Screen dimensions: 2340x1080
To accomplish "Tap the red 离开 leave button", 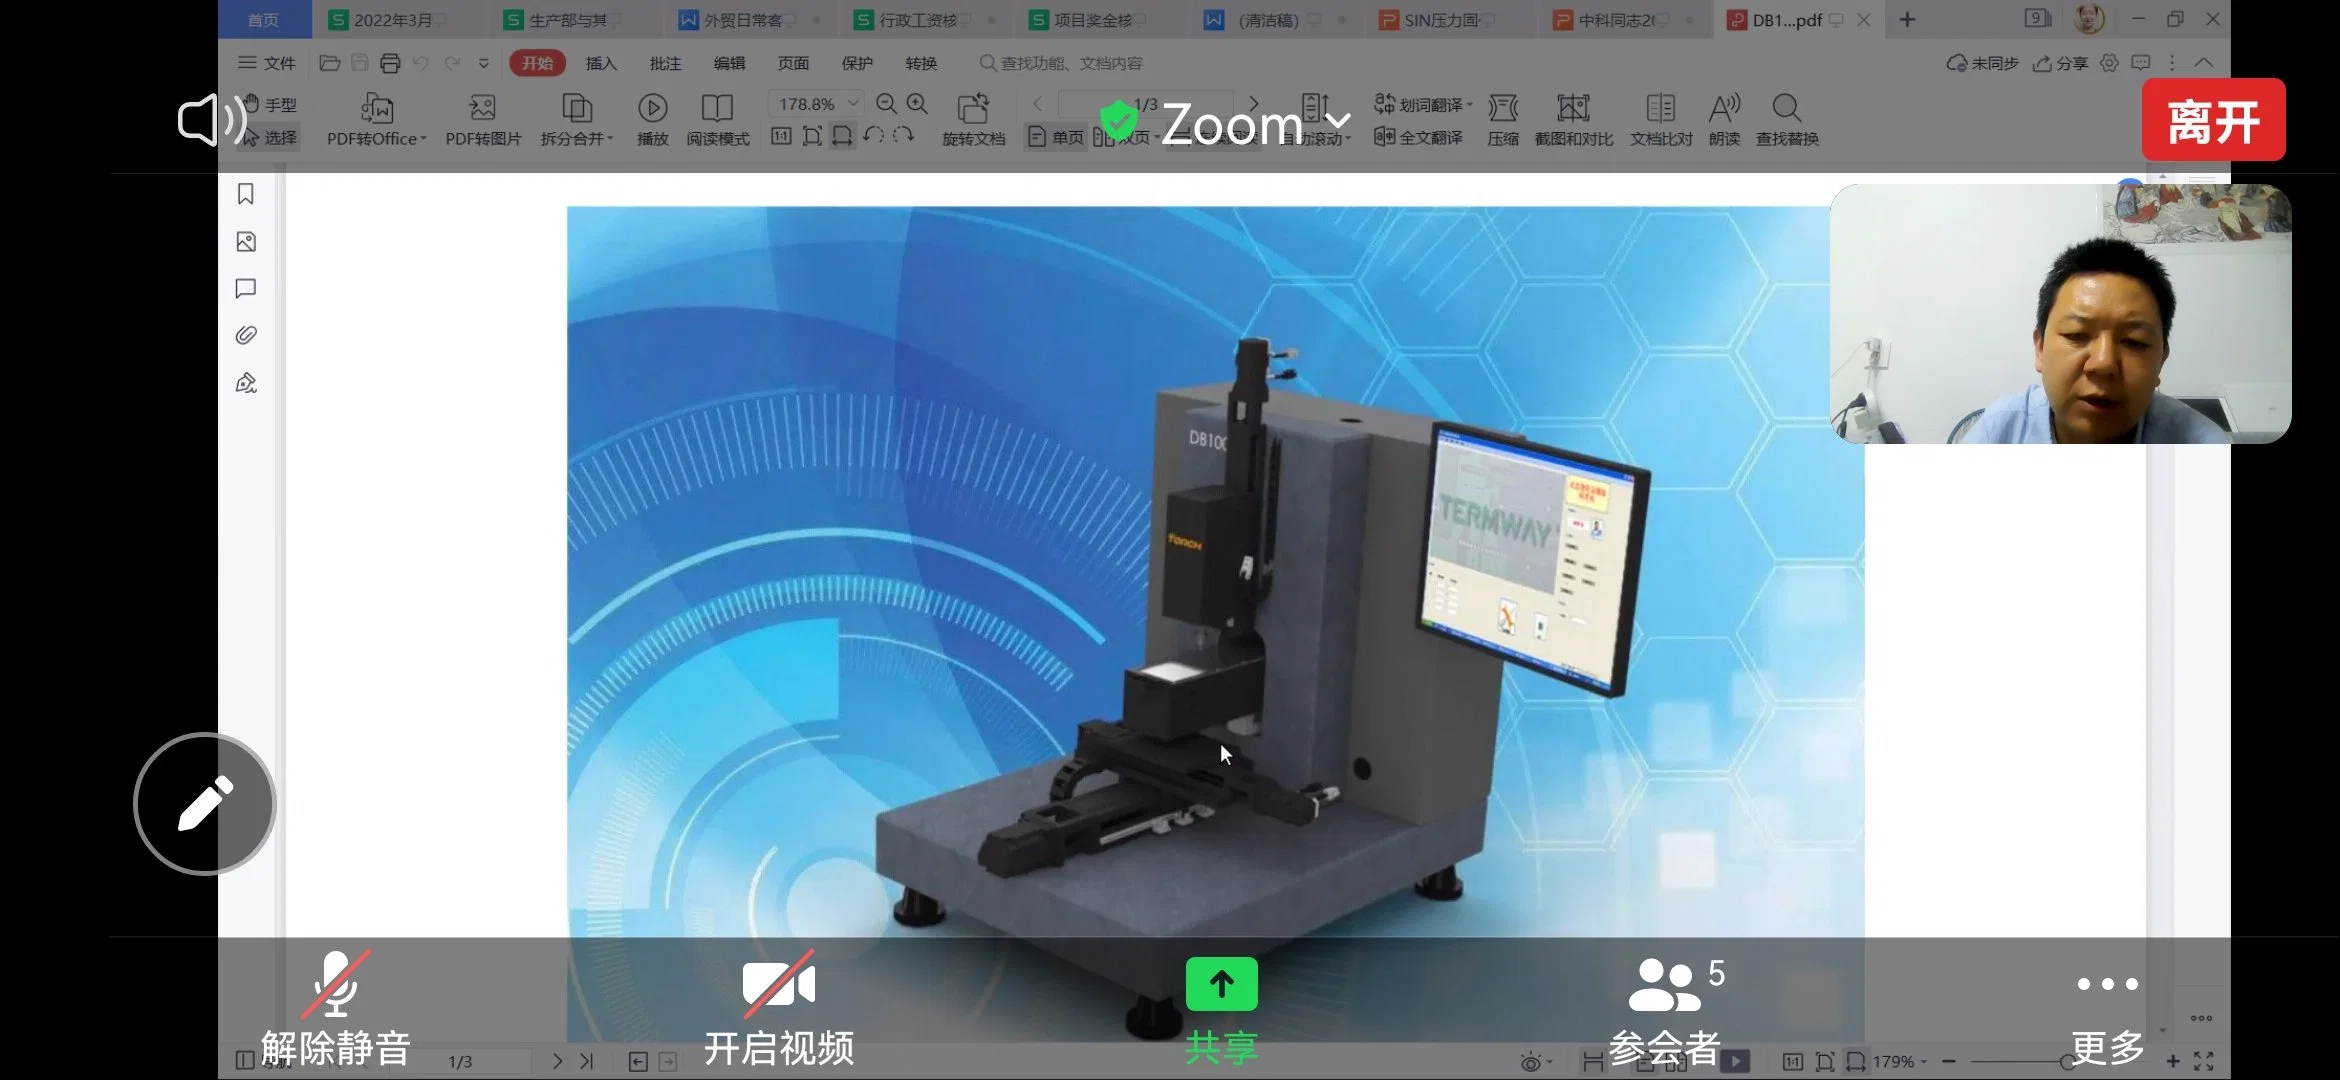I will 2213,120.
